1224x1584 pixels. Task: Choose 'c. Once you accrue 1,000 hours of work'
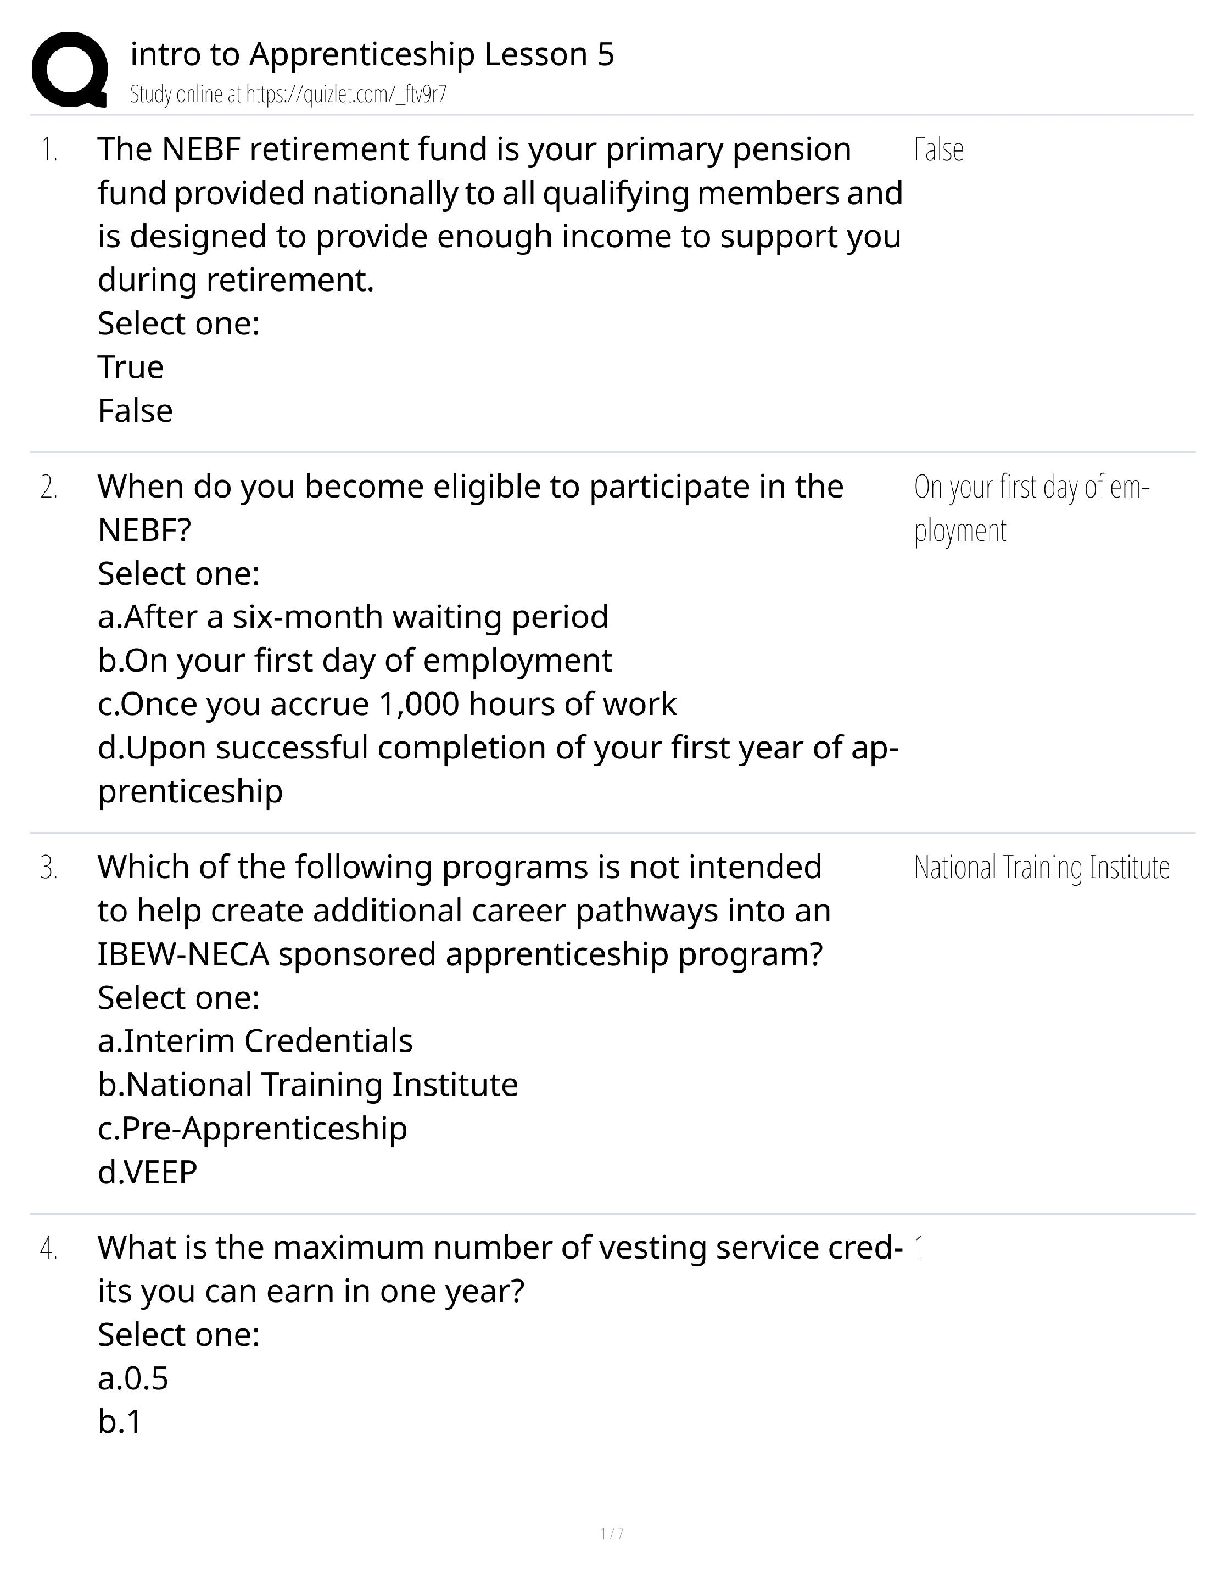coord(387,704)
